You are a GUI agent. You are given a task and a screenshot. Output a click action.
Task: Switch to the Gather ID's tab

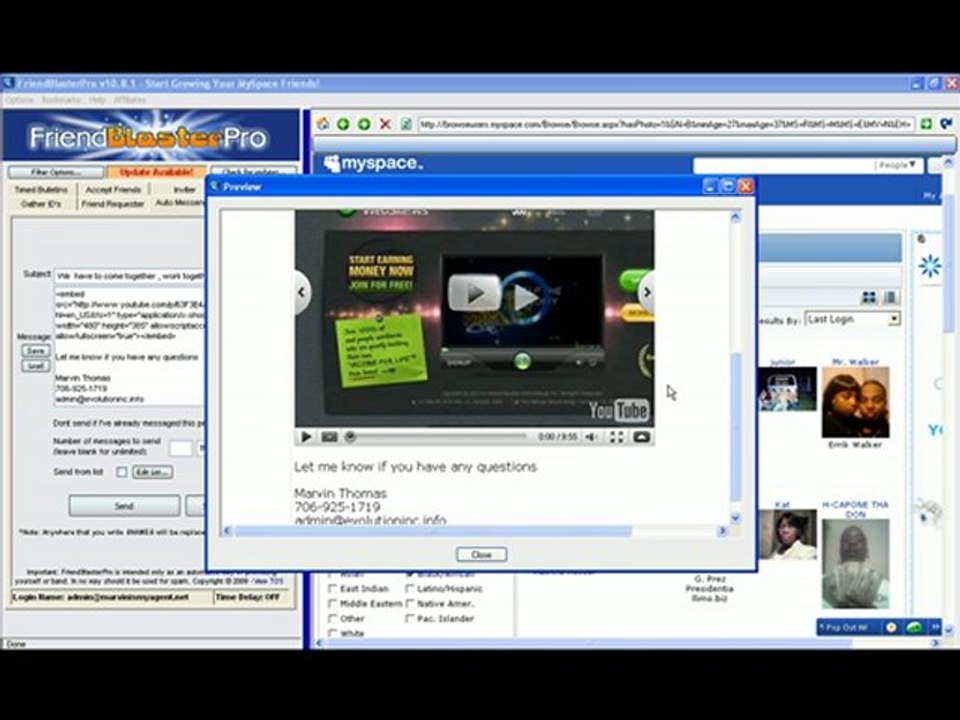tap(41, 204)
